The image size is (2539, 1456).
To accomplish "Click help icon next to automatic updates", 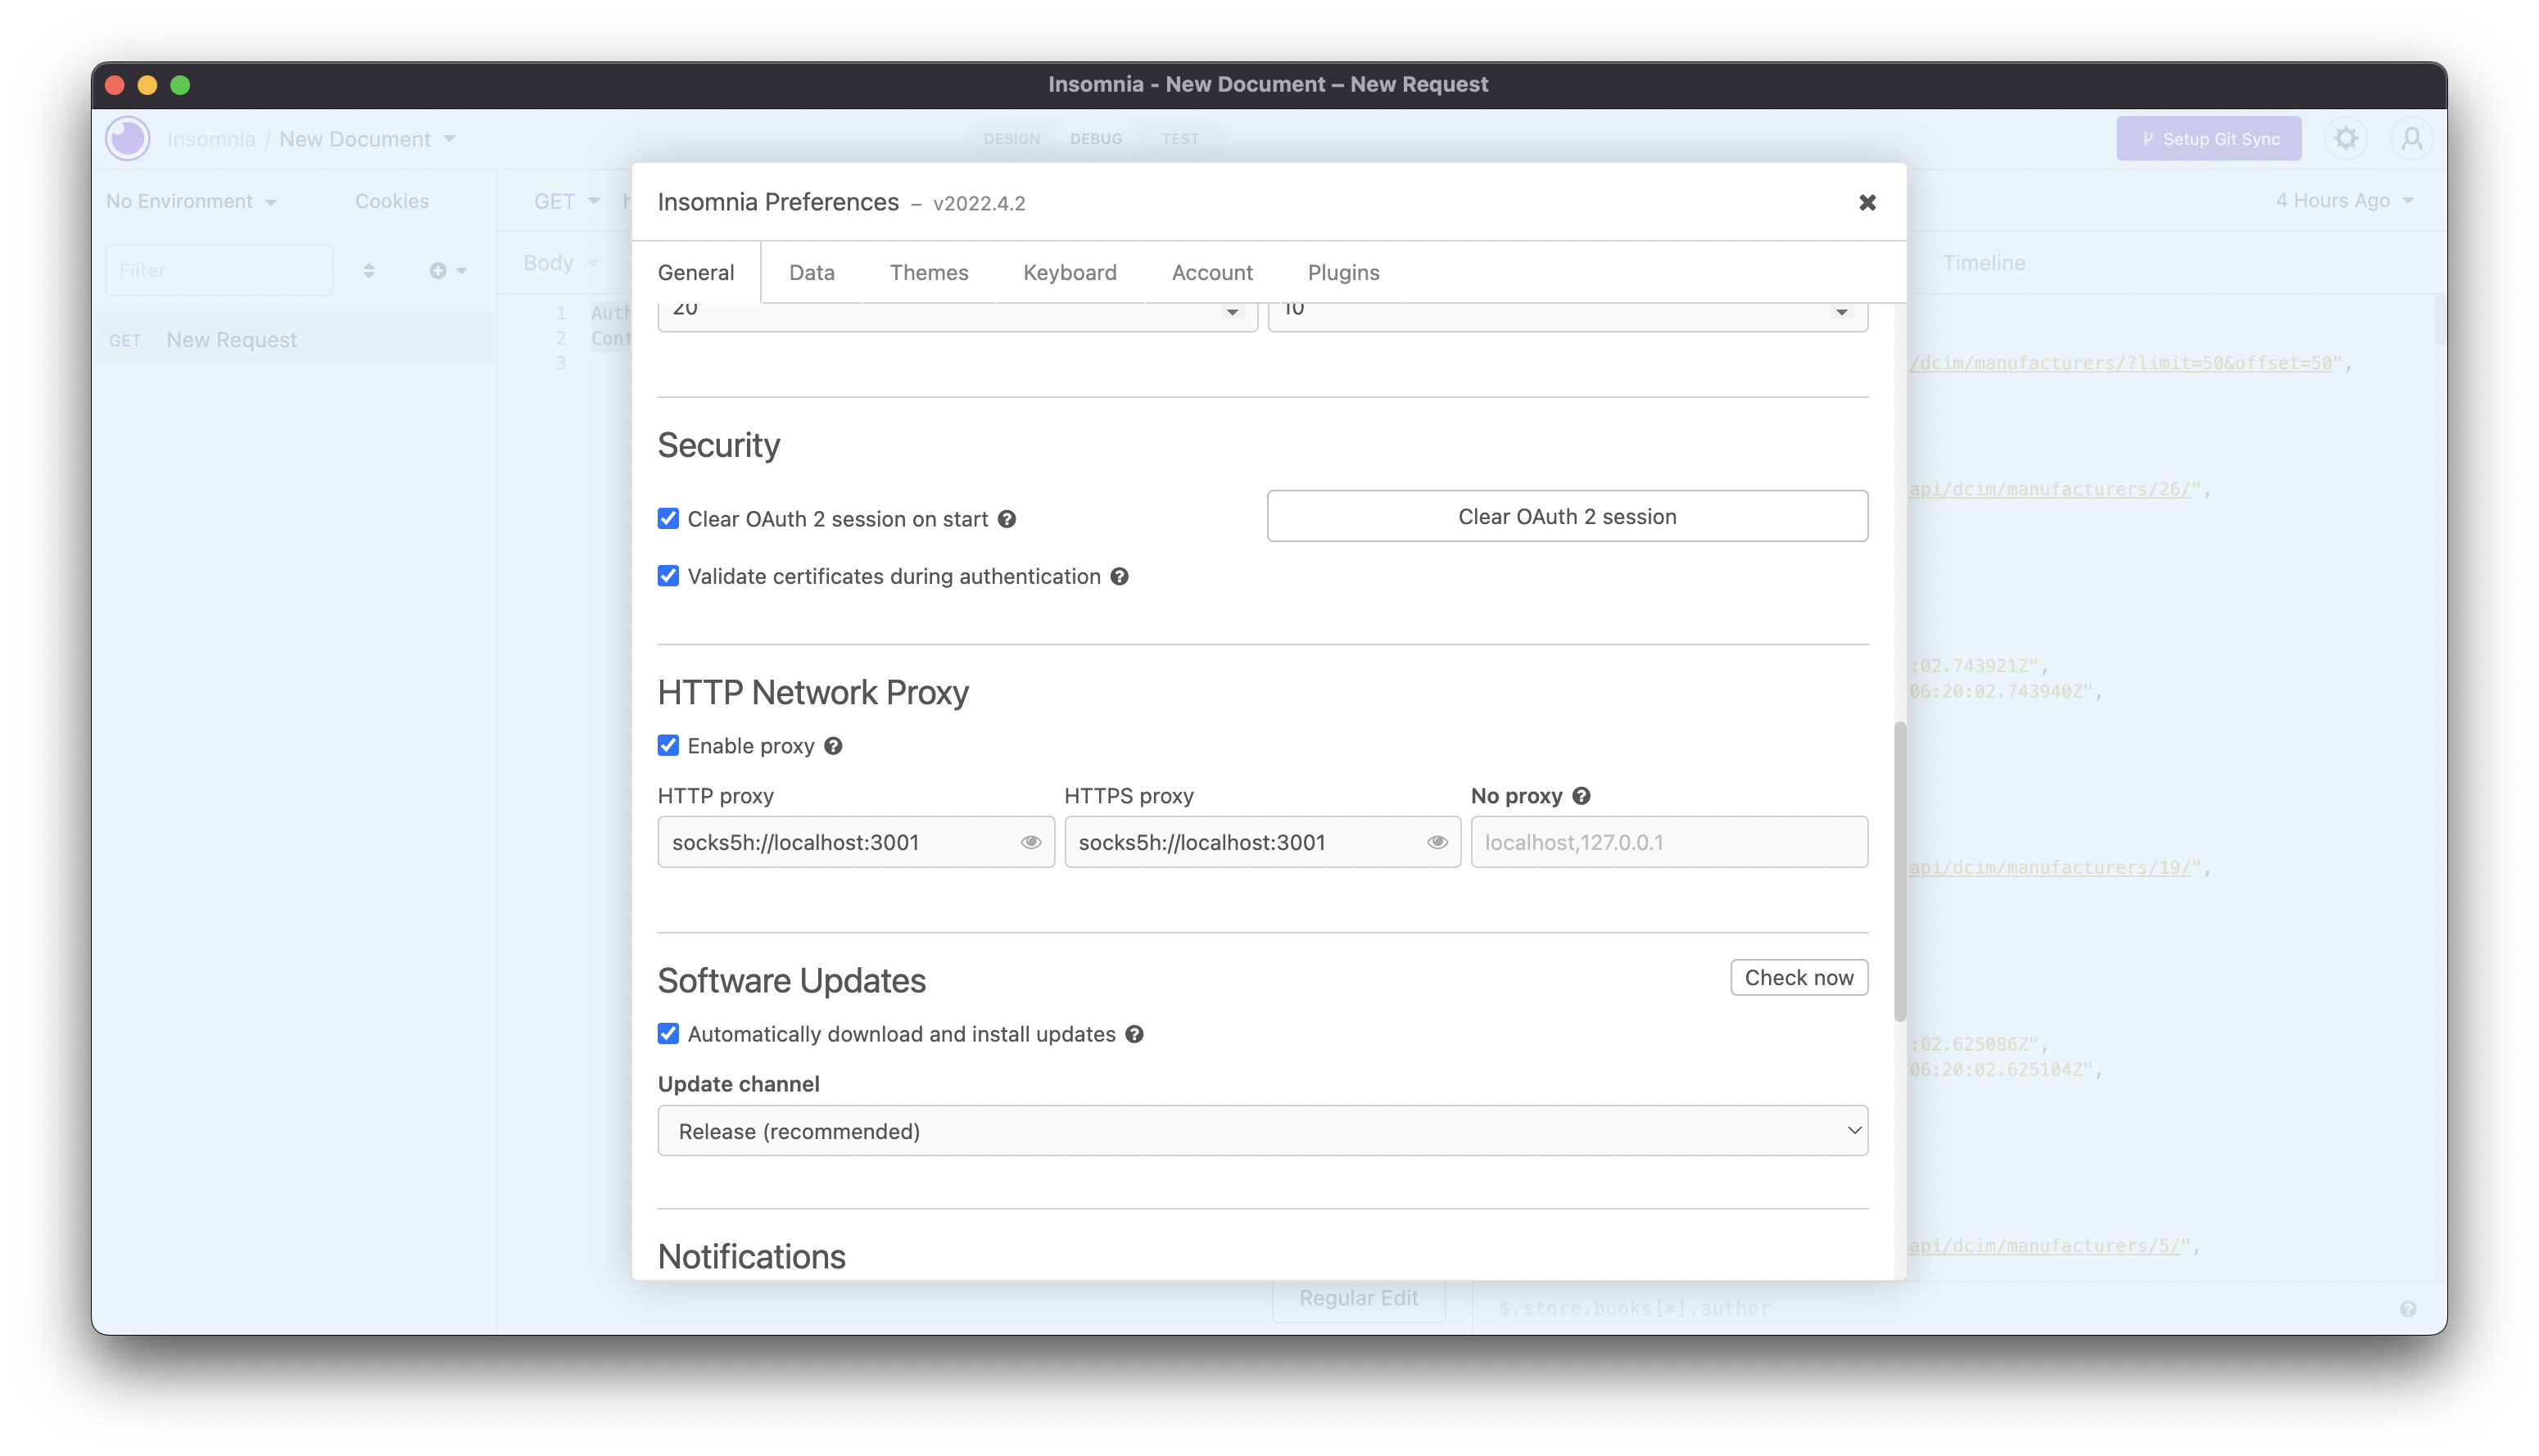I will pos(1134,1034).
